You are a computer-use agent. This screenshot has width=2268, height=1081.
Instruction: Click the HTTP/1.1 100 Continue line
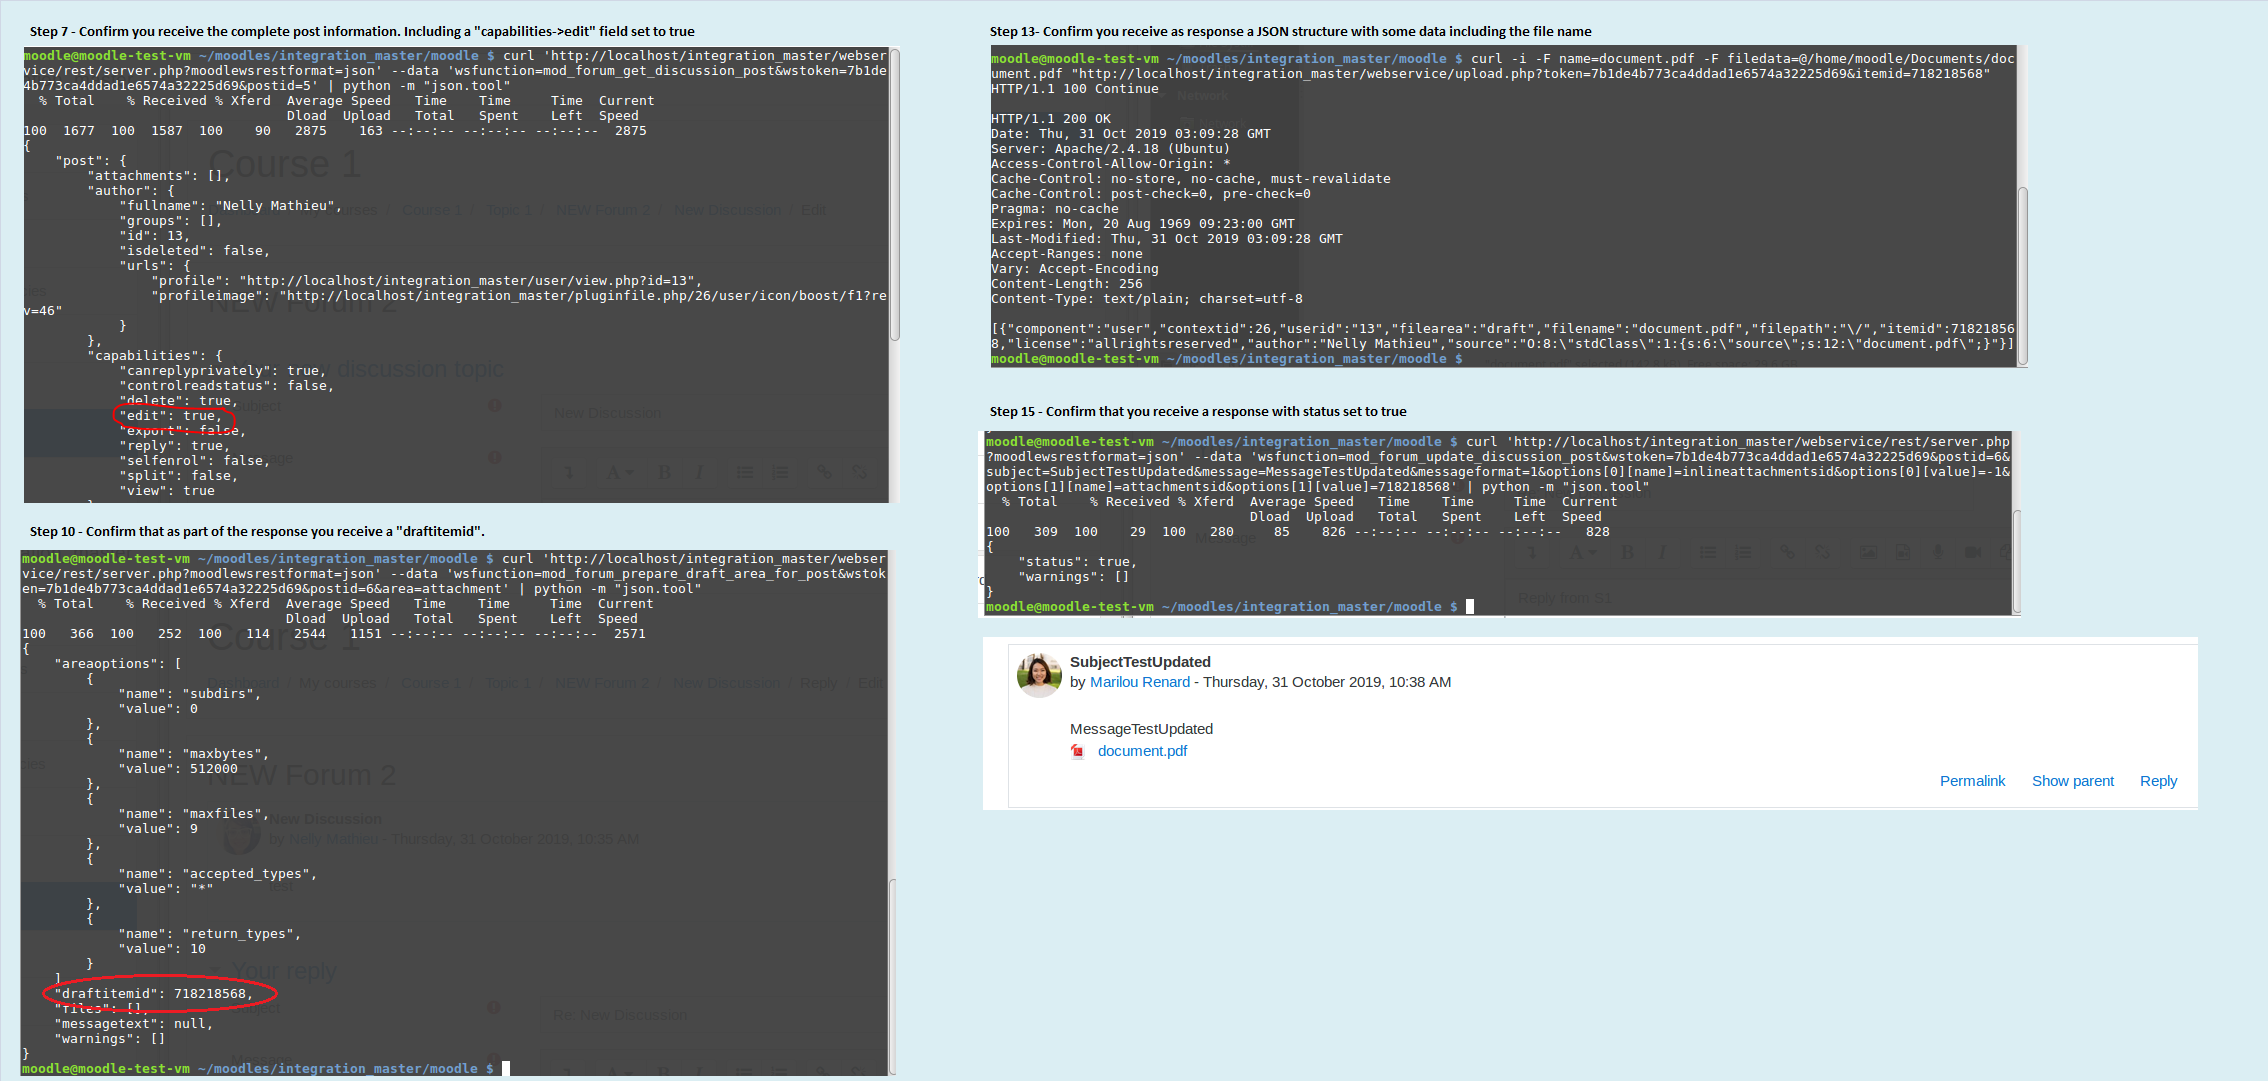click(1075, 89)
